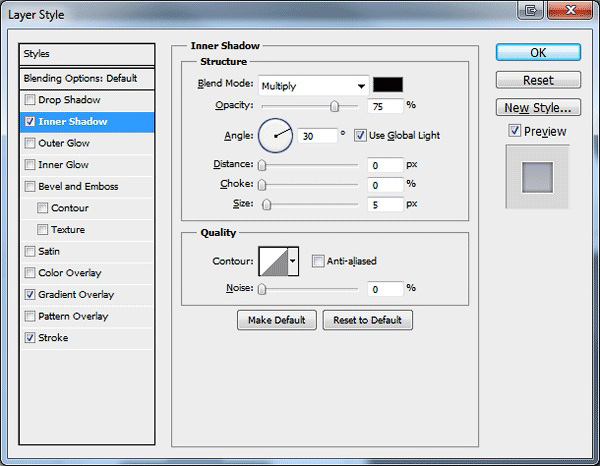Viewport: 600px width, 466px height.
Task: Click the Opacity slider handle
Action: pos(334,106)
